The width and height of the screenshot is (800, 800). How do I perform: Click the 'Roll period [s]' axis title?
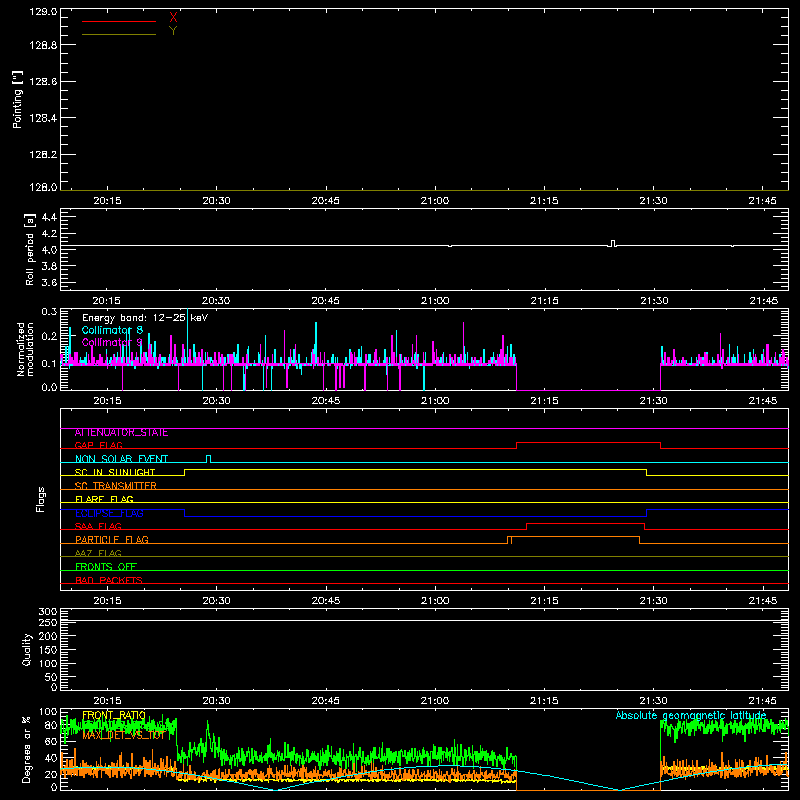[x=30, y=249]
